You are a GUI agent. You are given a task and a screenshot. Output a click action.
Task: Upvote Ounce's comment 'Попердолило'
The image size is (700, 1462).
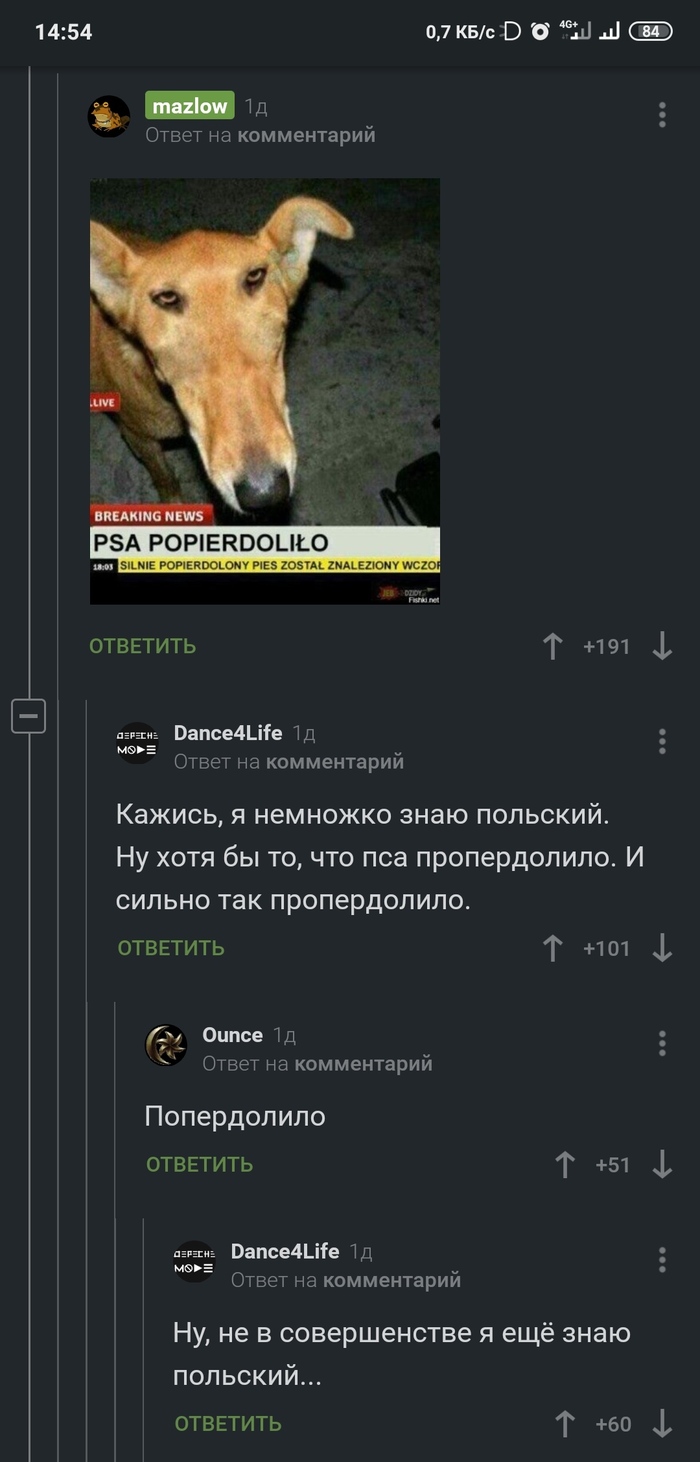(565, 1164)
